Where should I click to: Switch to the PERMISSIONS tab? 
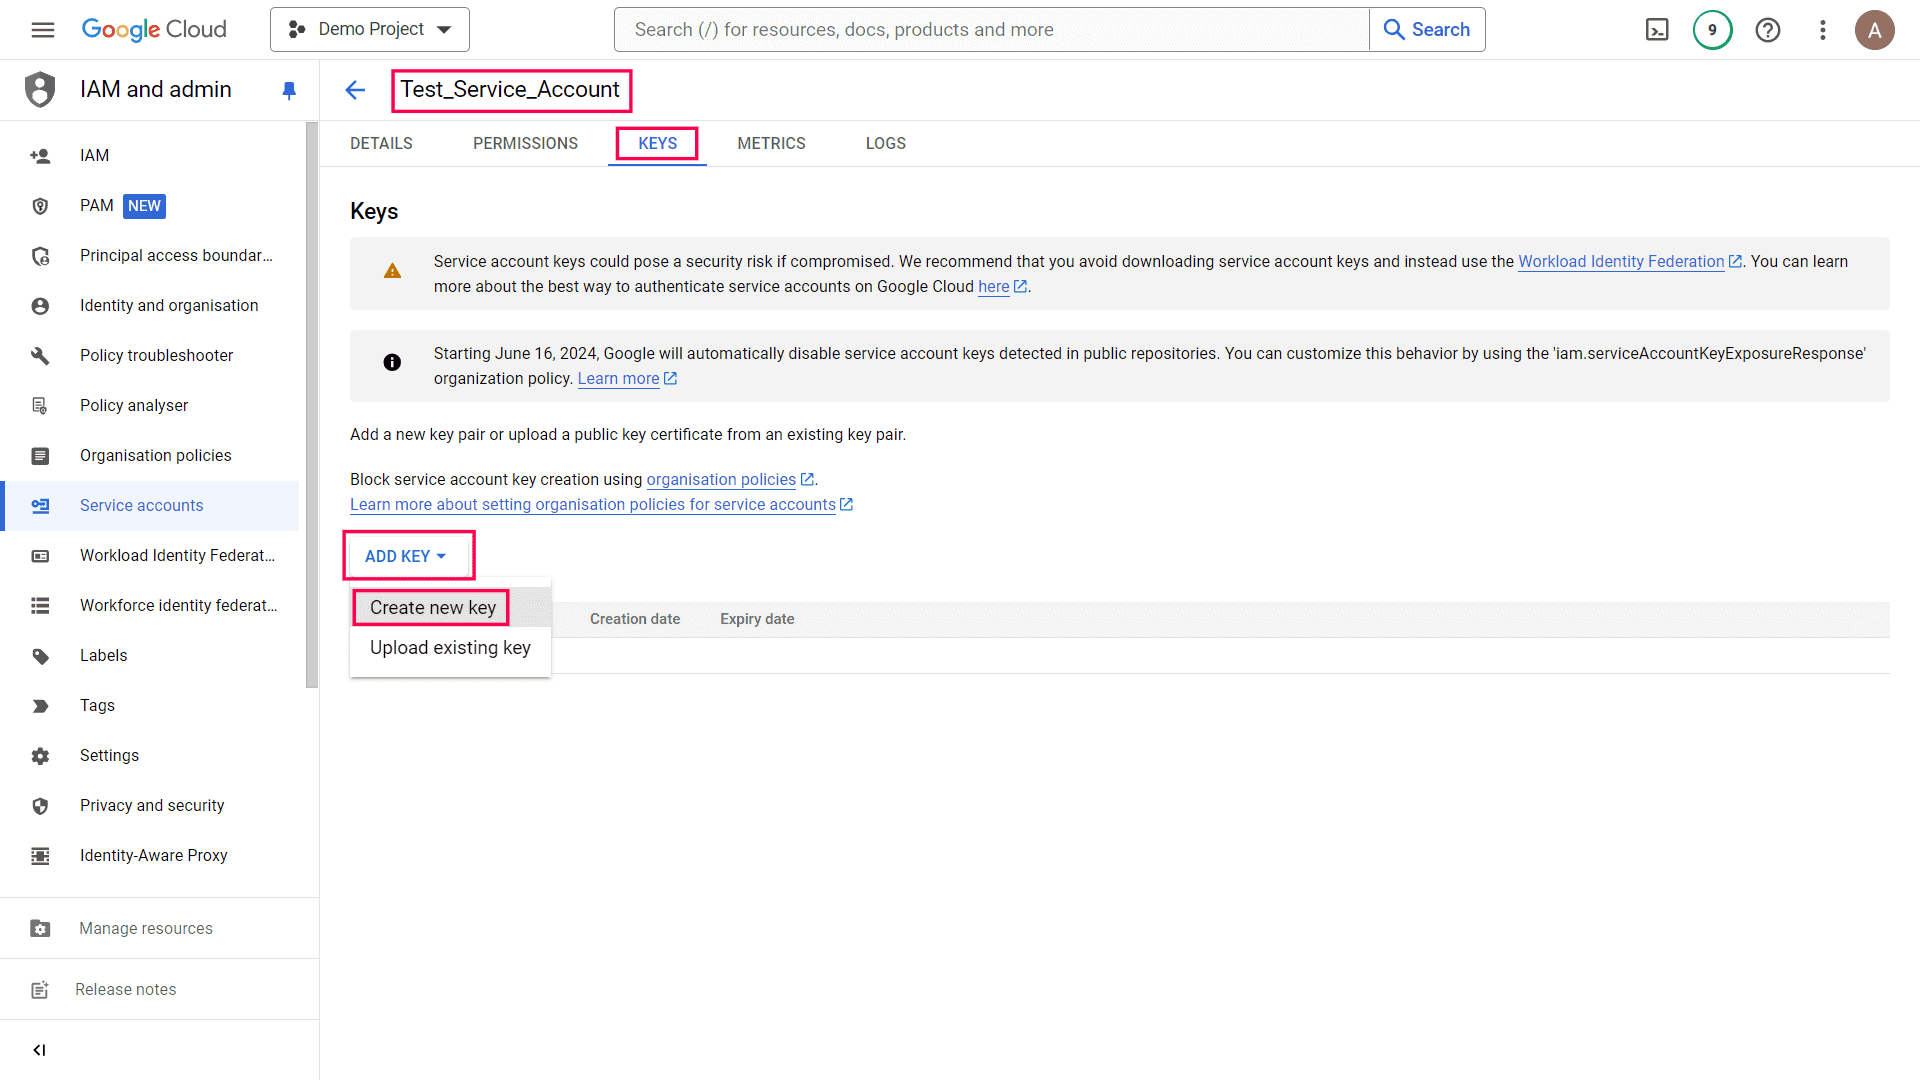point(525,144)
